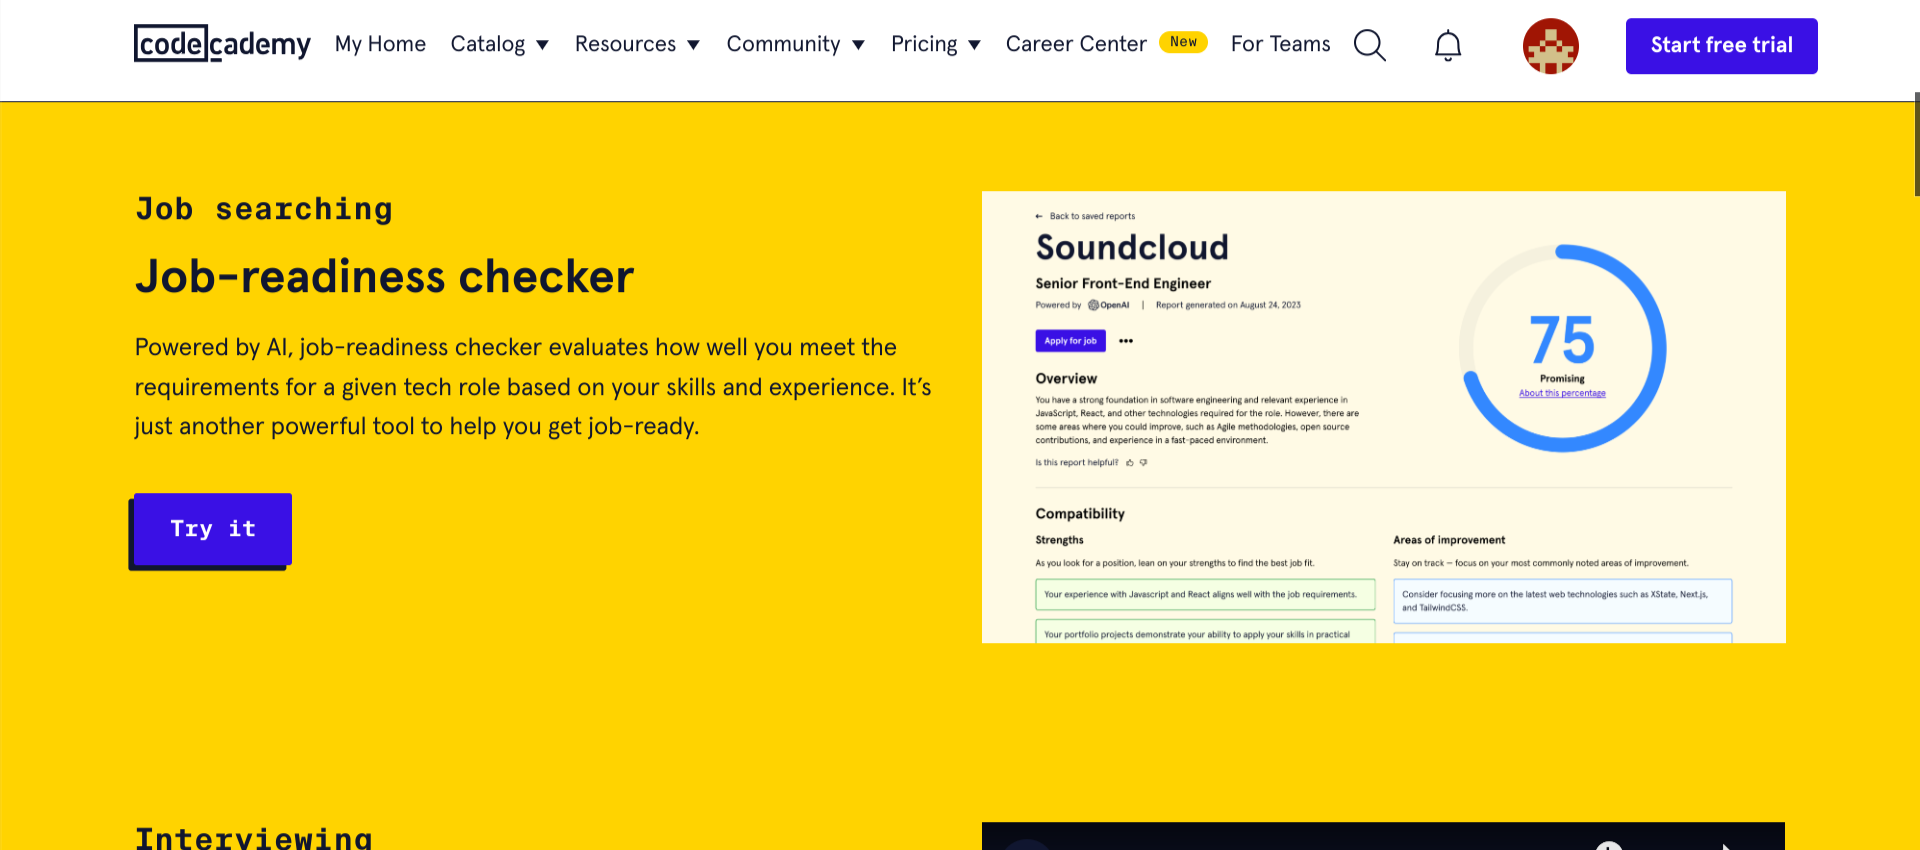1920x850 pixels.
Task: Expand the Catalog dropdown
Action: click(499, 44)
